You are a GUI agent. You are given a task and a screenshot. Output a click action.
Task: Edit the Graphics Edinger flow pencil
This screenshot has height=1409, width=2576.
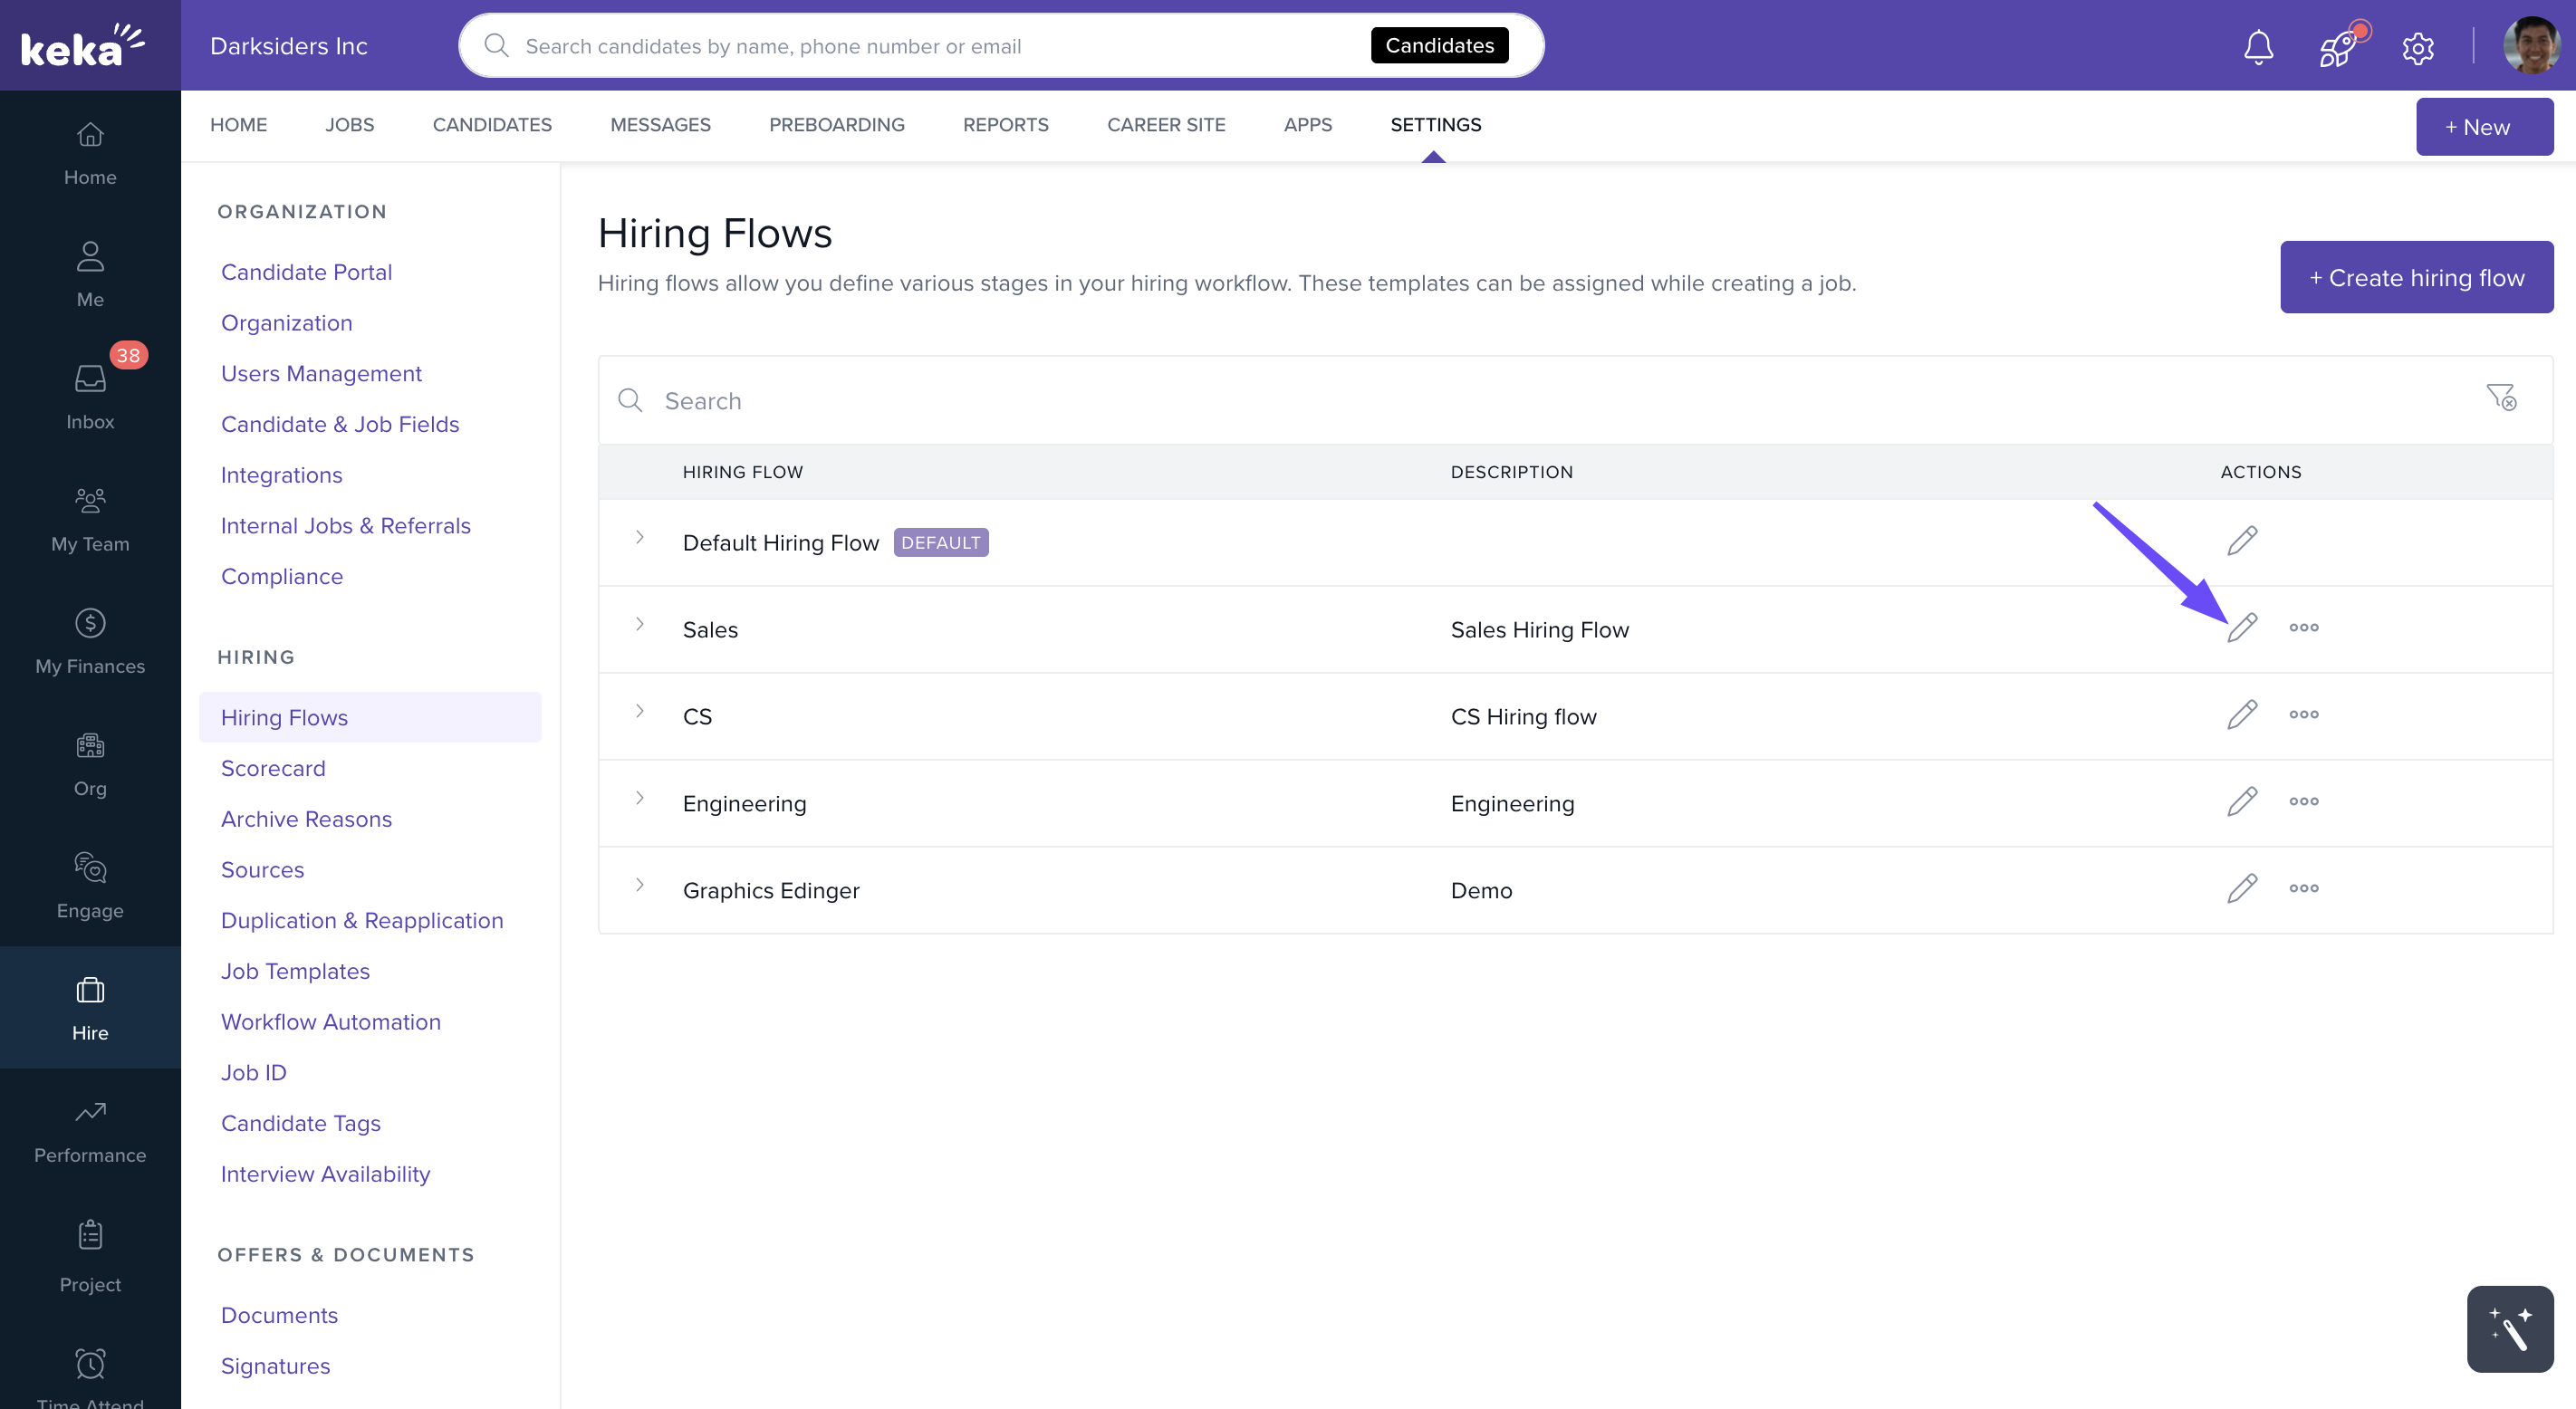coord(2242,888)
